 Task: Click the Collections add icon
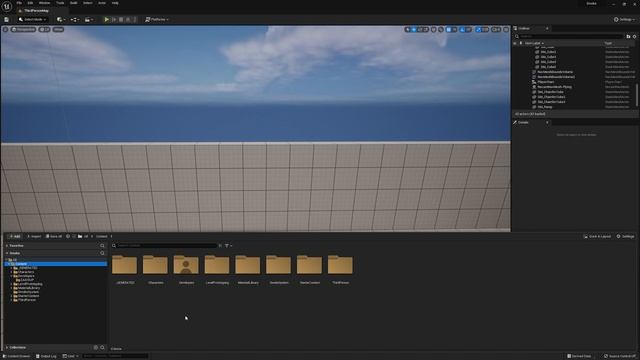(96, 348)
